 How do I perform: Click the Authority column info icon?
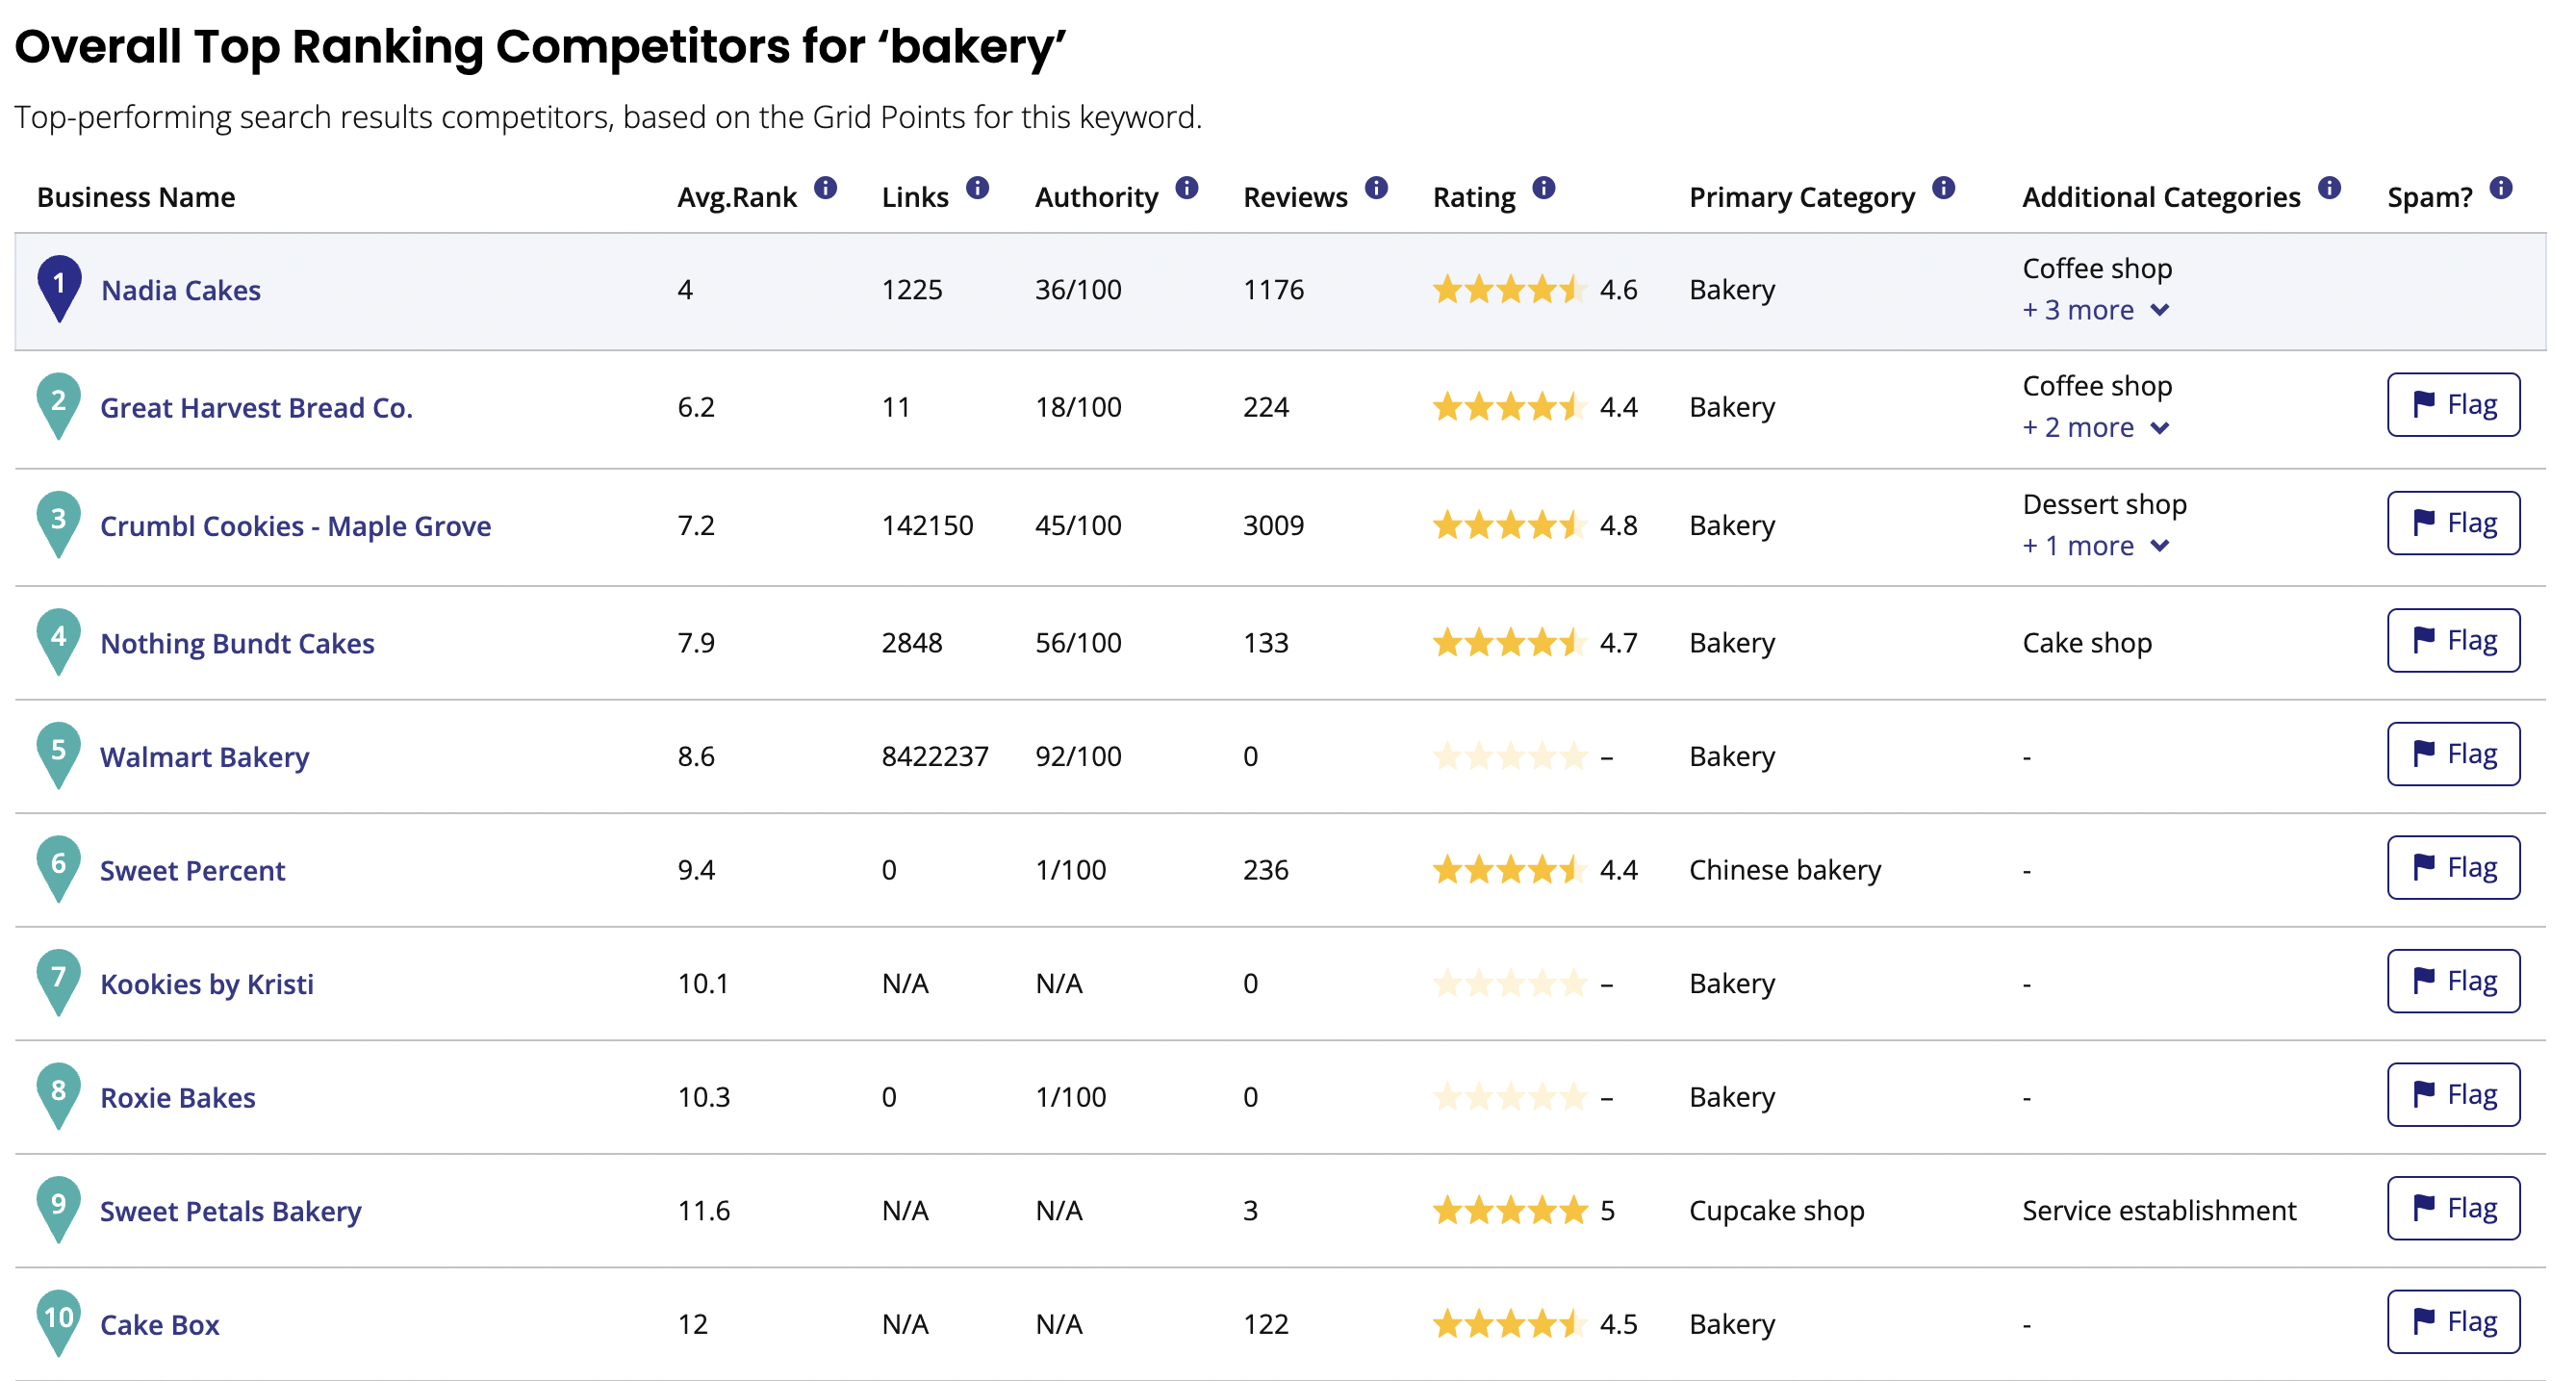click(x=1186, y=188)
